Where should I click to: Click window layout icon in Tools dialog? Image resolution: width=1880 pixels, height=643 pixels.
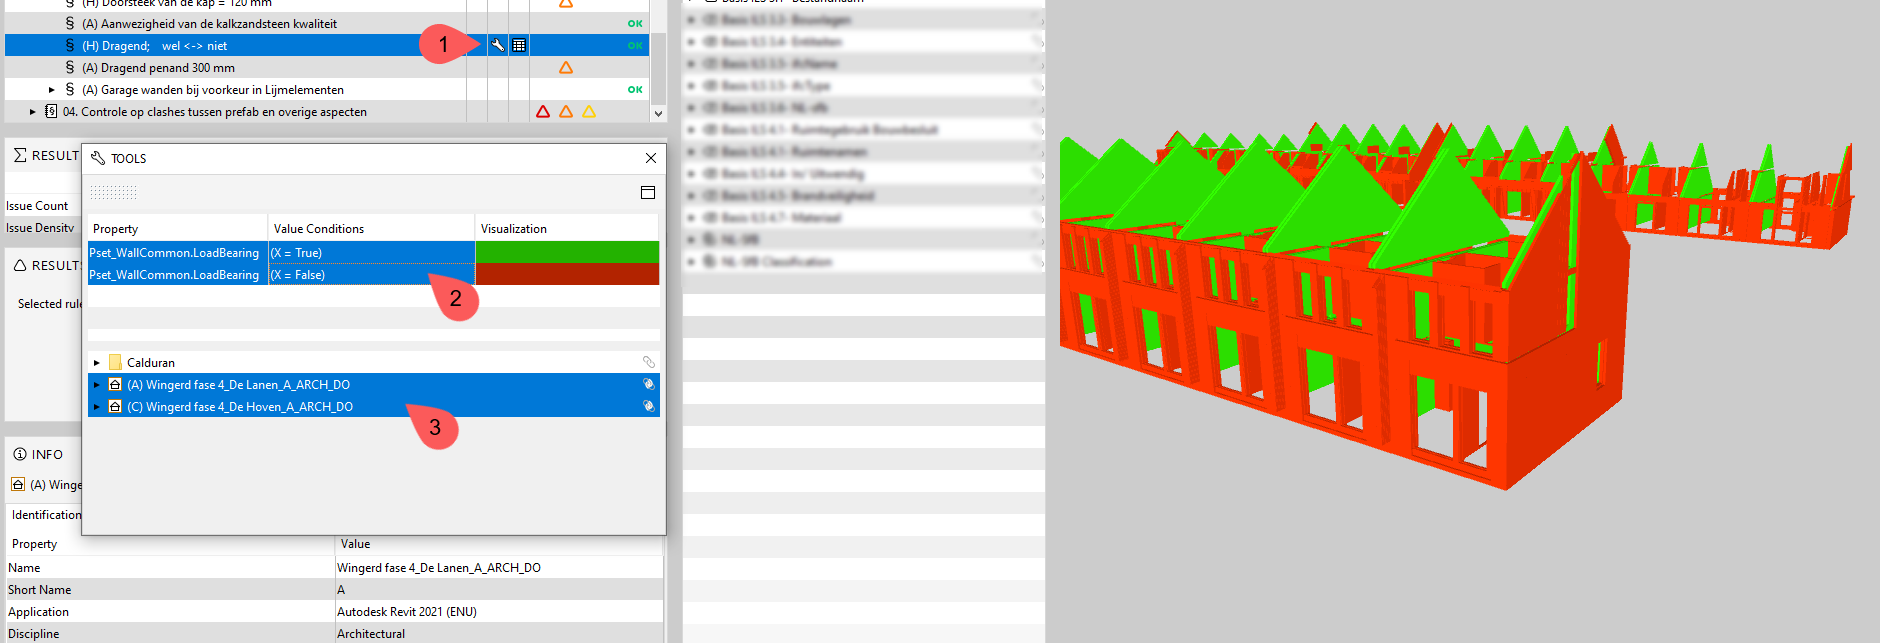[648, 192]
